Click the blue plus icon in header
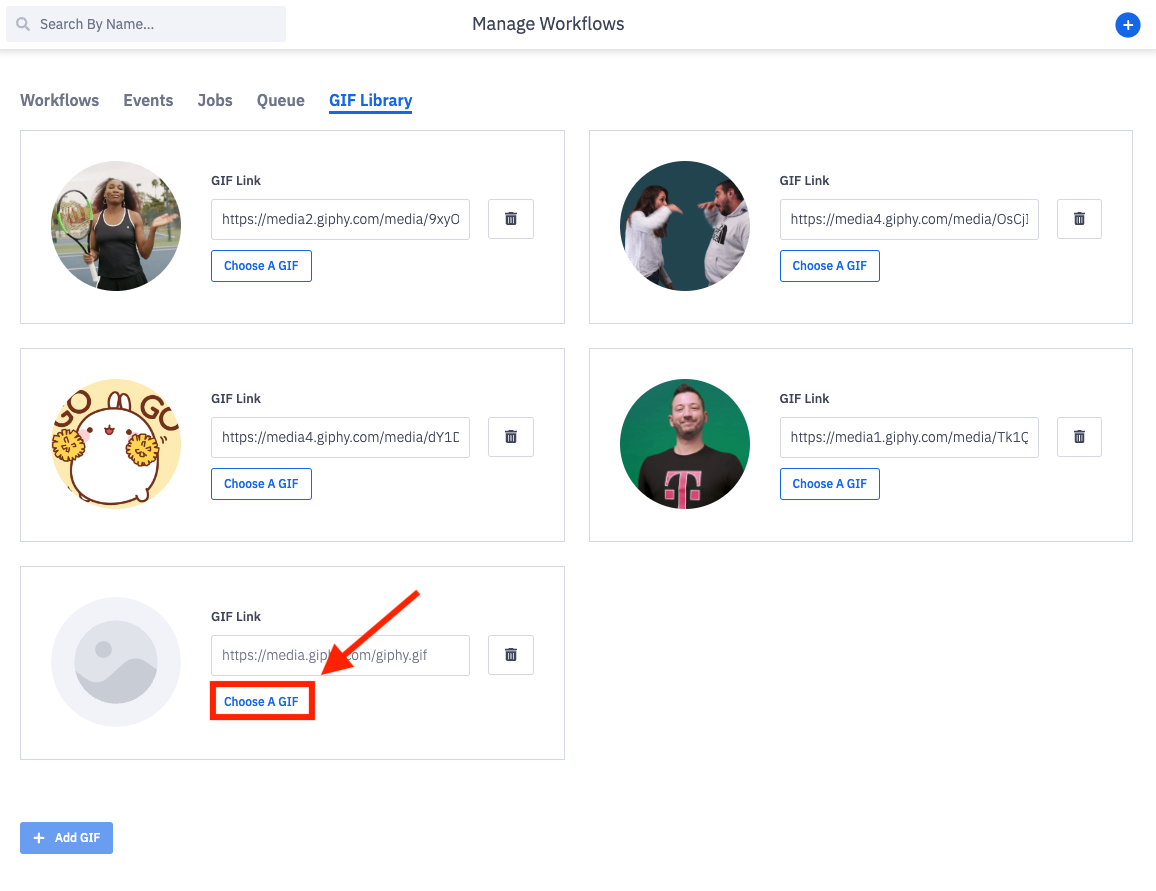The height and width of the screenshot is (891, 1156). tap(1127, 26)
